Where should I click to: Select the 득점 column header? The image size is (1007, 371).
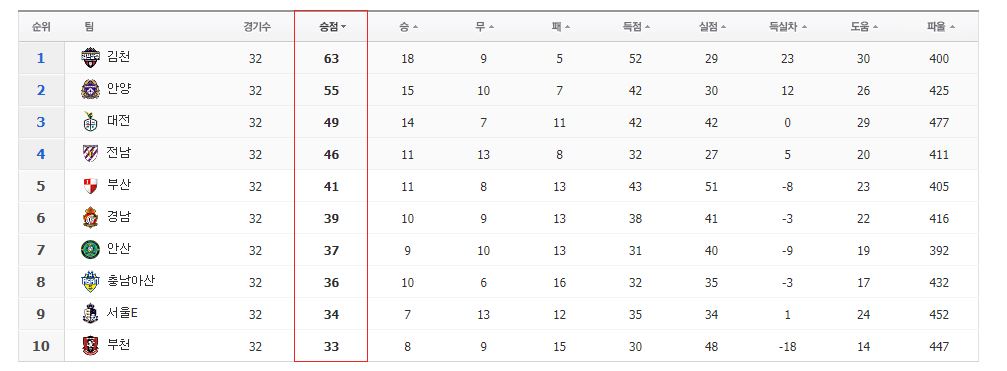tap(636, 27)
